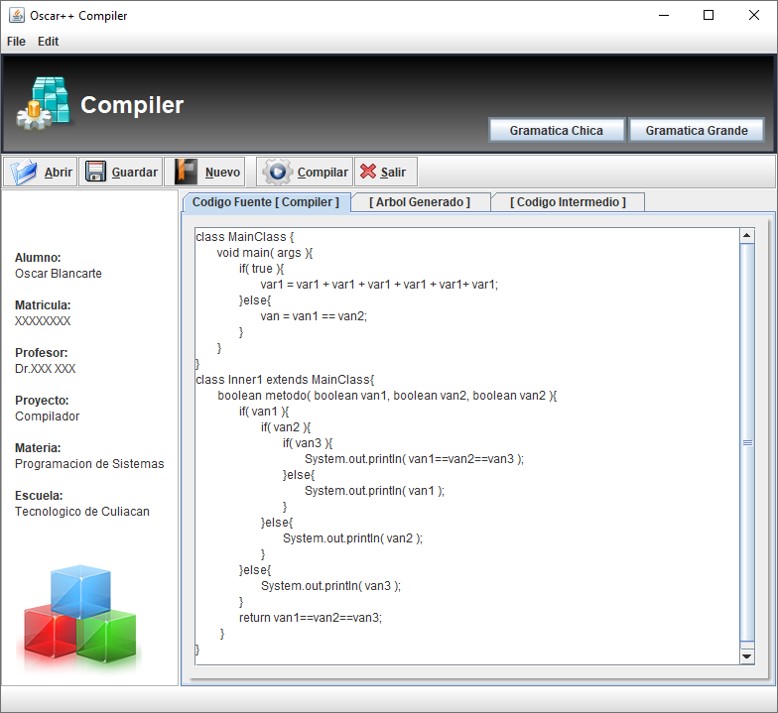This screenshot has width=778, height=713.
Task: Load the Gramatica Grande grammar
Action: [x=696, y=130]
